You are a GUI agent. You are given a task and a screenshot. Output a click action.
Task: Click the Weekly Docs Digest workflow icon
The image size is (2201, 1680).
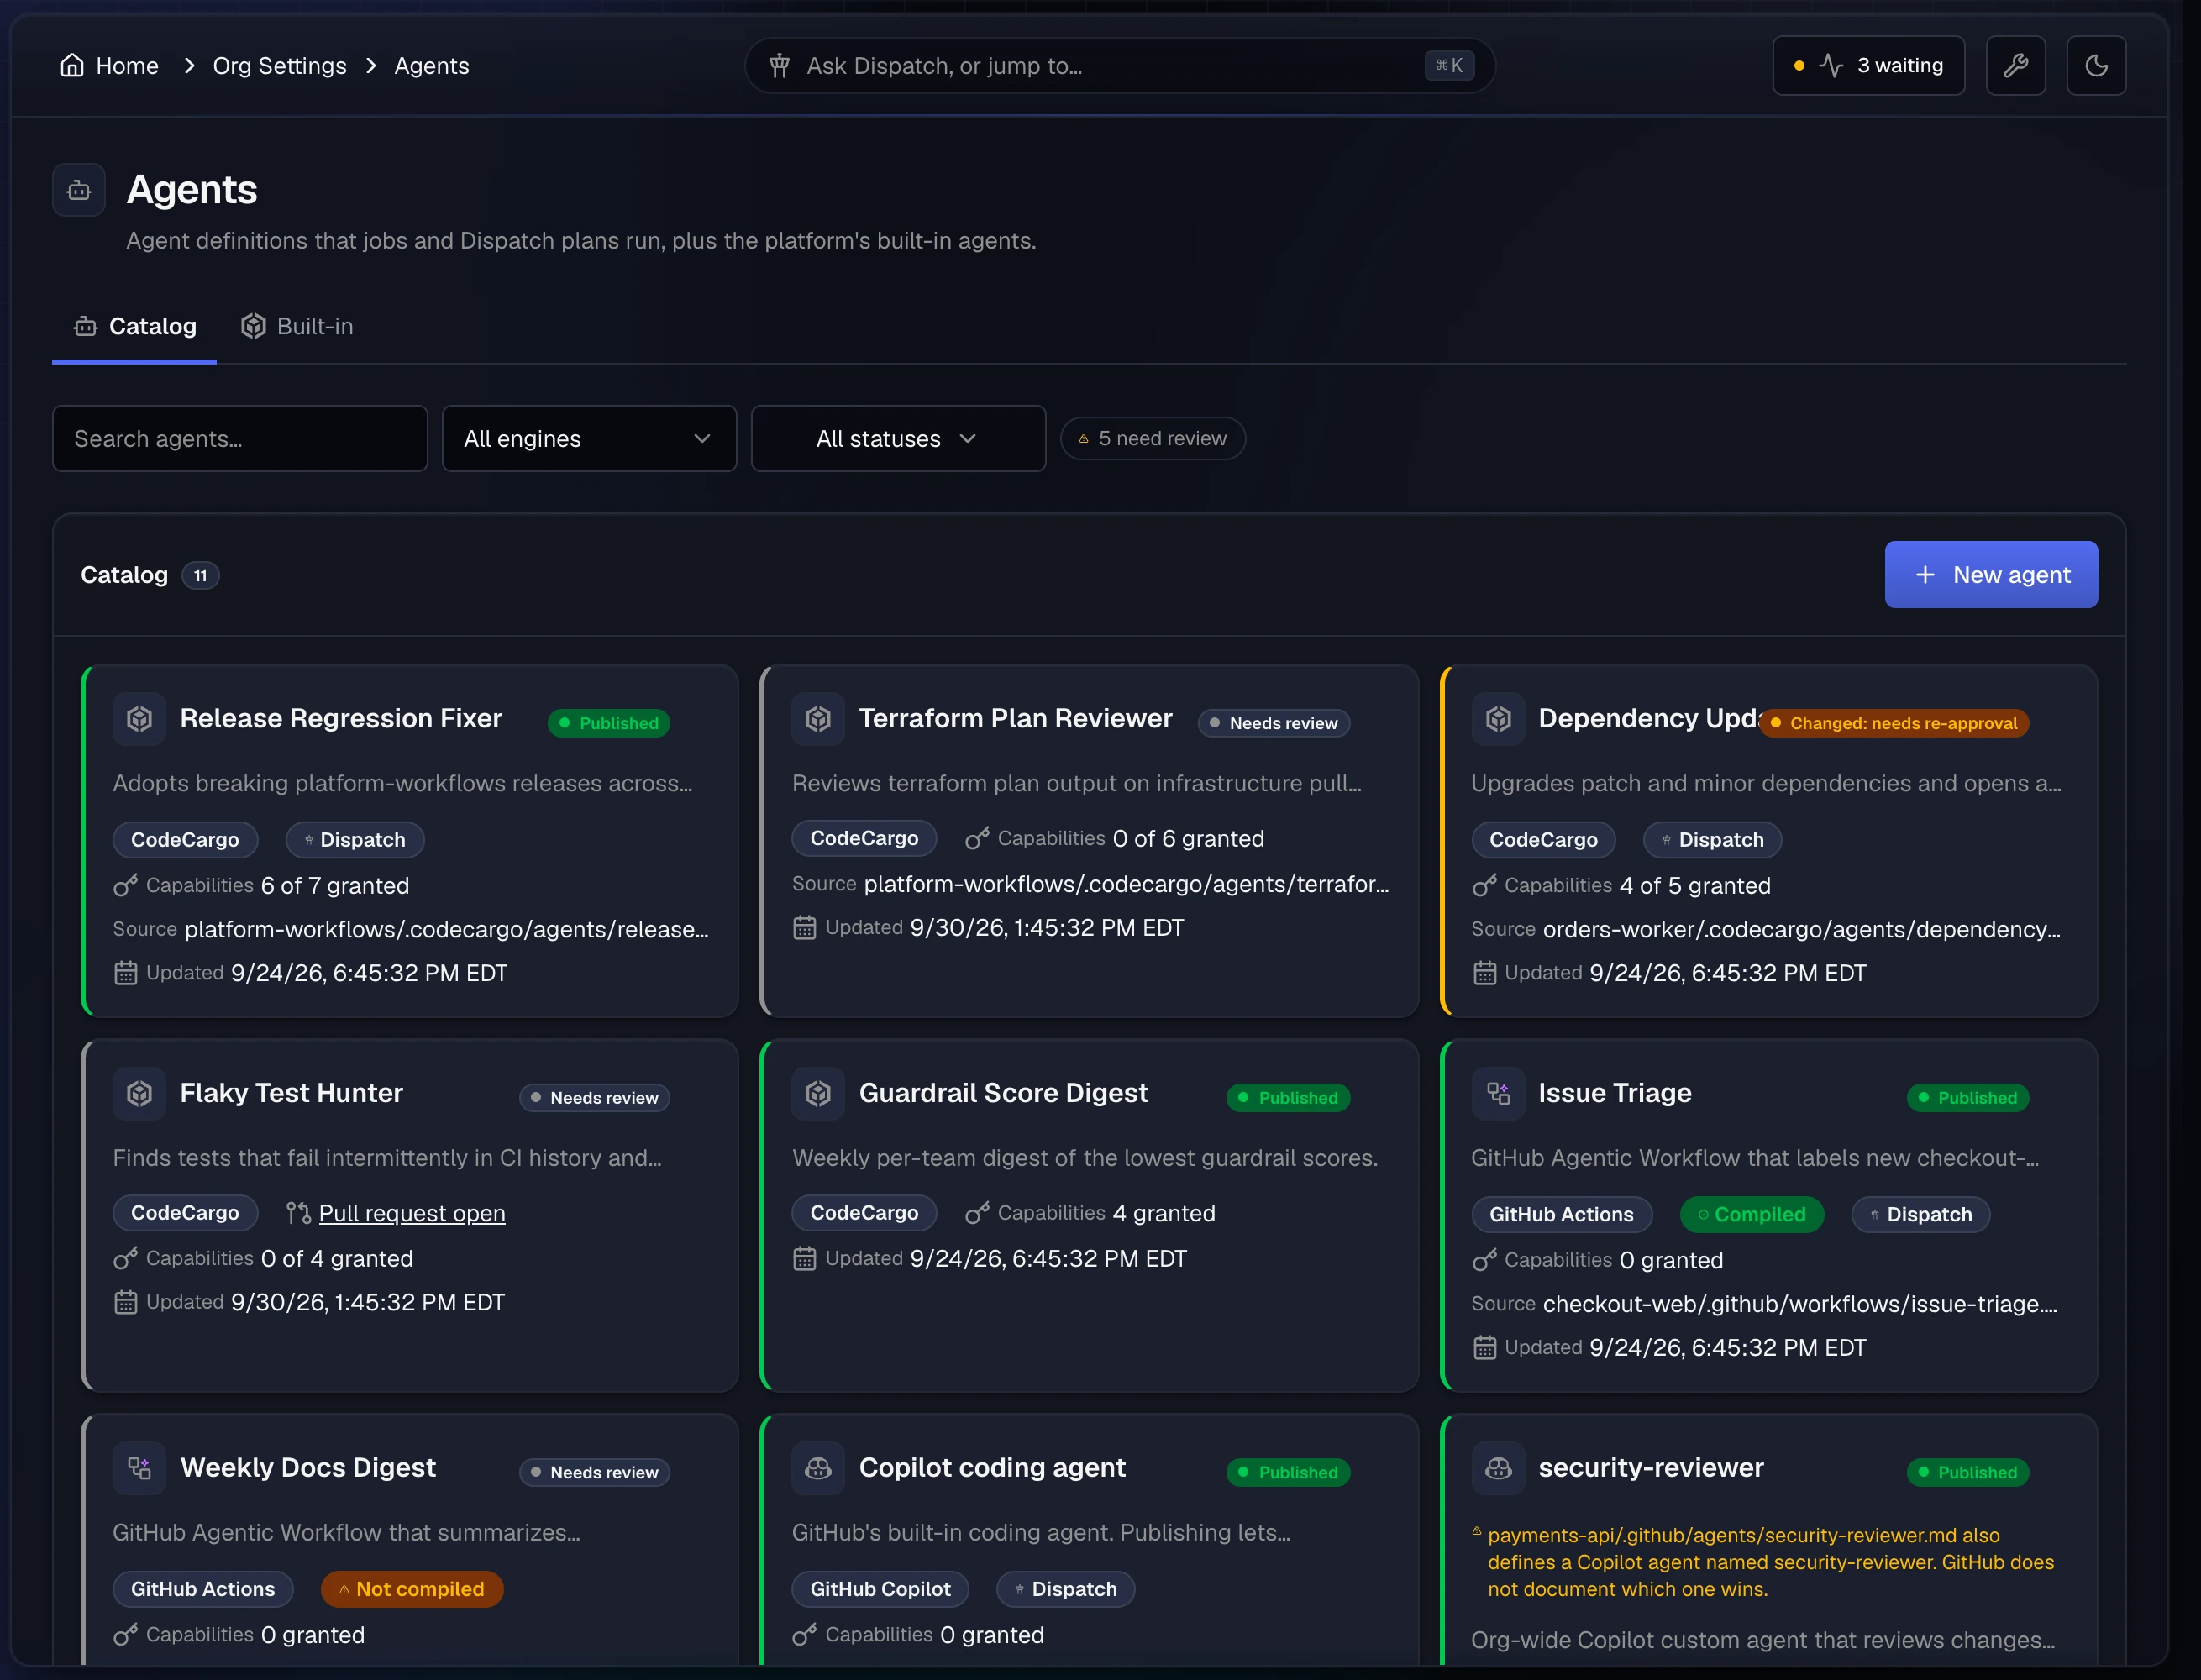tap(139, 1468)
